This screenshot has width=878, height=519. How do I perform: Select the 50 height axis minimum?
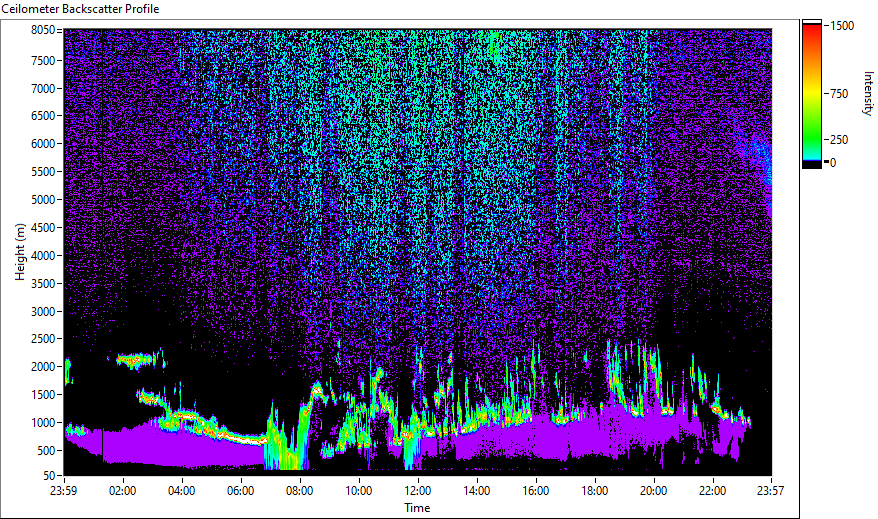pos(49,475)
